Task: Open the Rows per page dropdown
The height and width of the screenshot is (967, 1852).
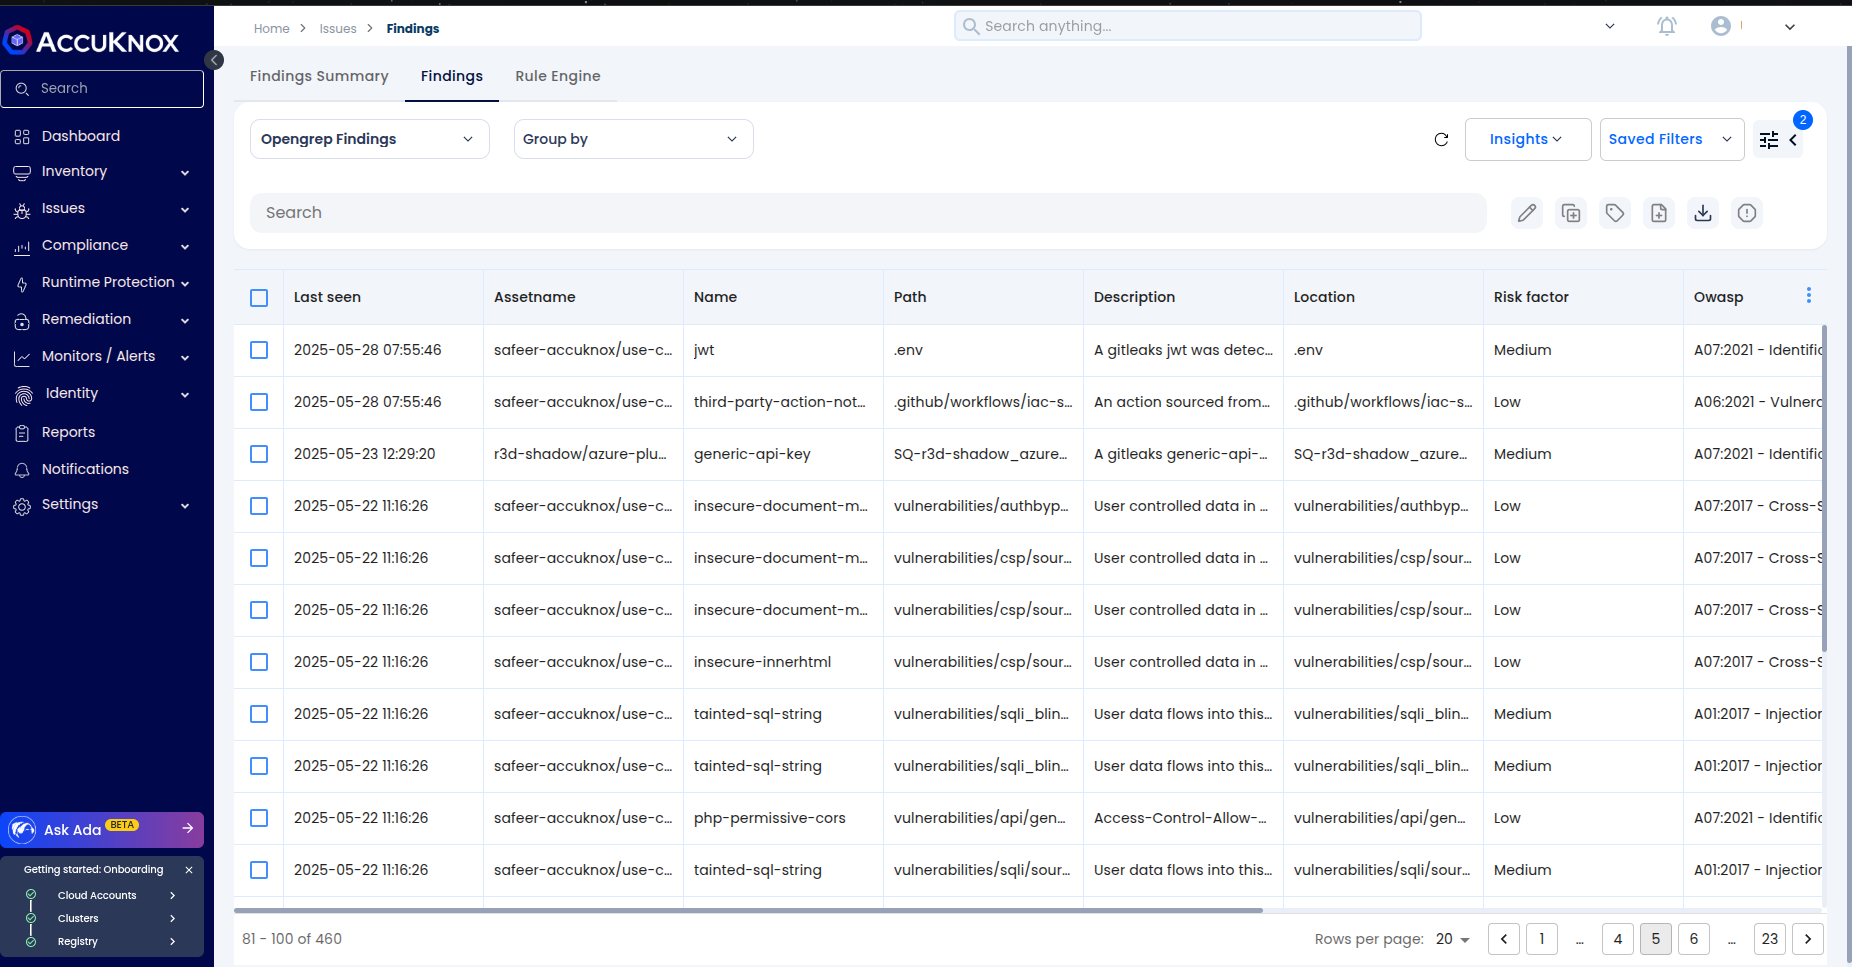Action: point(1453,939)
